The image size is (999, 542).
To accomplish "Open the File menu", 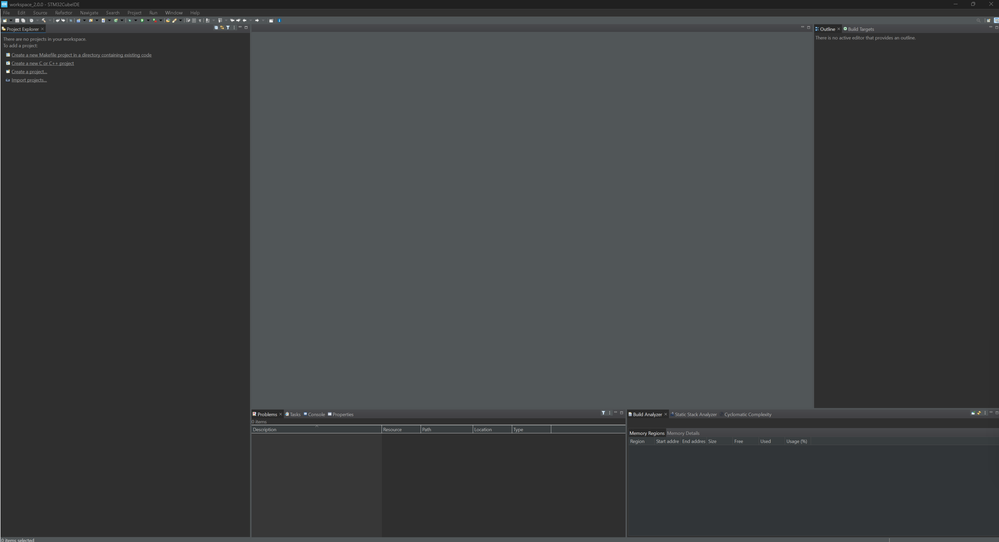I will [6, 13].
